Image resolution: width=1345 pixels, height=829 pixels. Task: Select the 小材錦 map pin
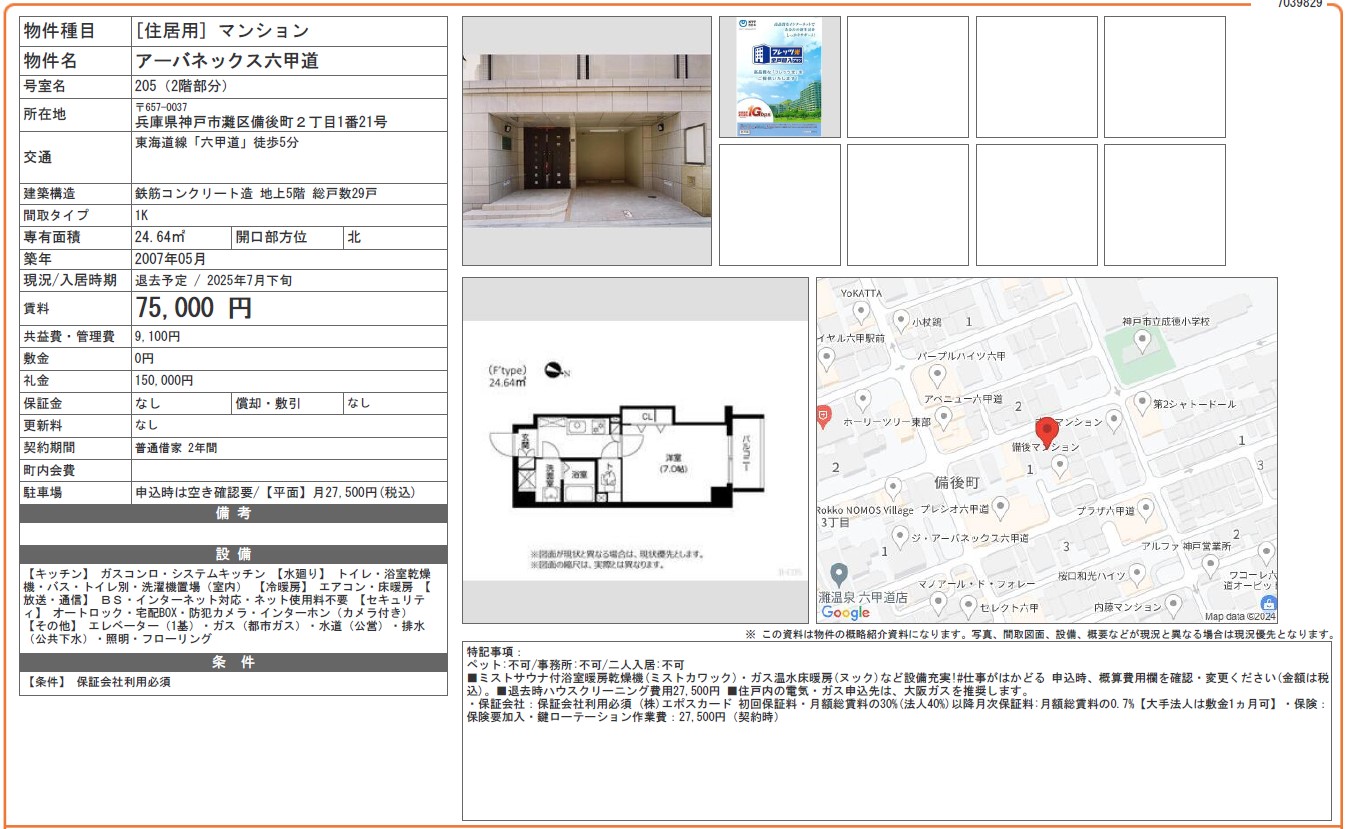pyautogui.click(x=902, y=321)
